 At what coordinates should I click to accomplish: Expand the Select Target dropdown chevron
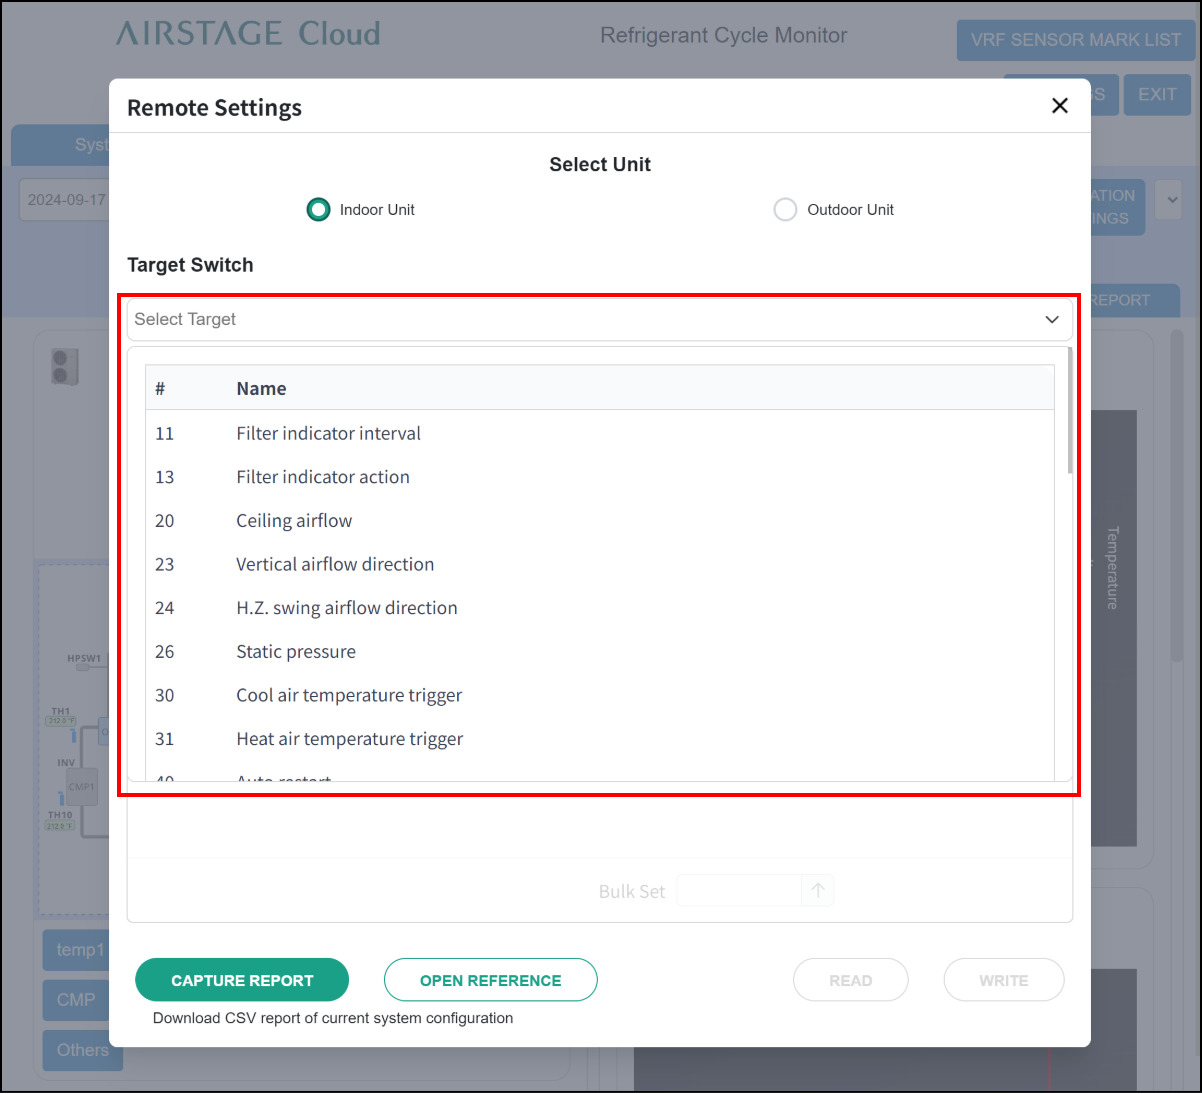pyautogui.click(x=1051, y=320)
